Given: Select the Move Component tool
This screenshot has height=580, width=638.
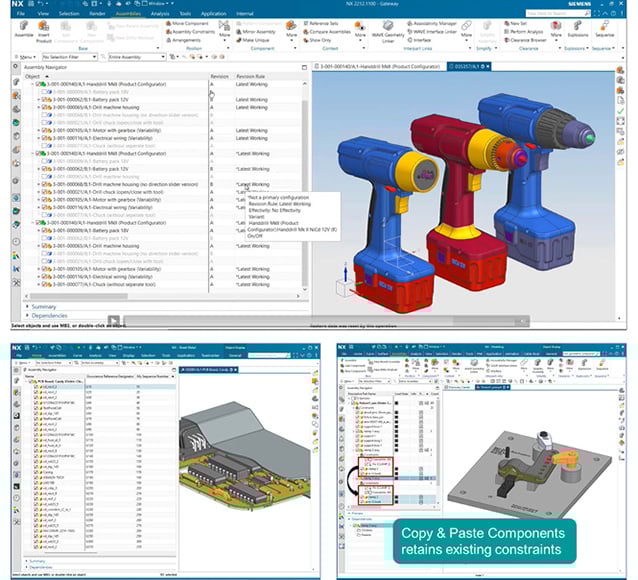Looking at the screenshot, I should pyautogui.click(x=187, y=24).
